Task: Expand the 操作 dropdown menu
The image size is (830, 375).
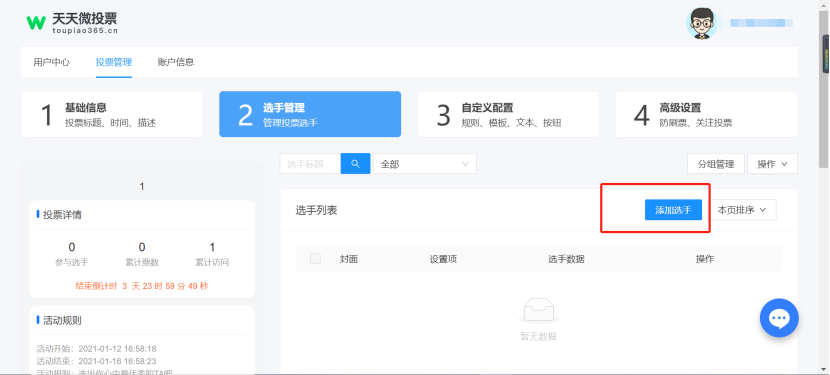Action: 772,164
